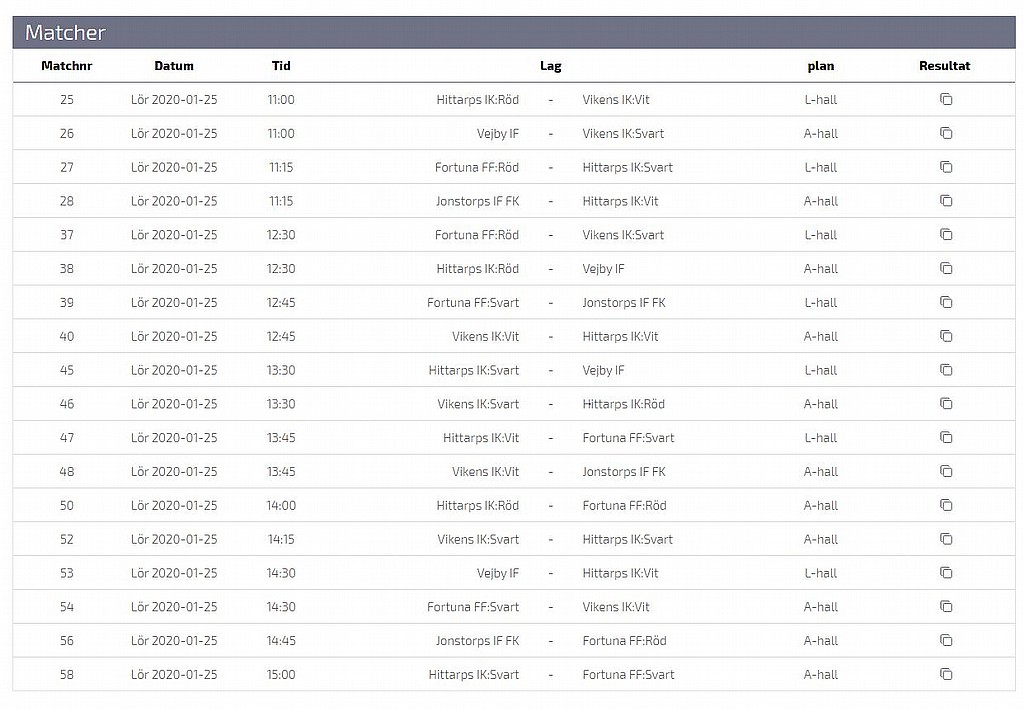Viewport: 1024px width, 711px height.
Task: Click the Tid column header
Action: point(281,66)
